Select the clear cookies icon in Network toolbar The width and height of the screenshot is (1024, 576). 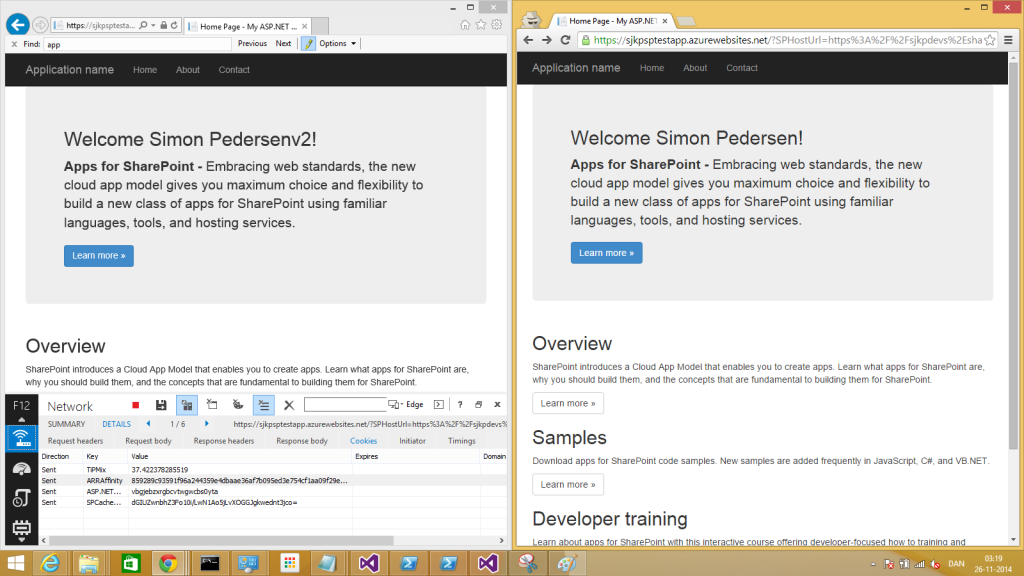coord(237,405)
